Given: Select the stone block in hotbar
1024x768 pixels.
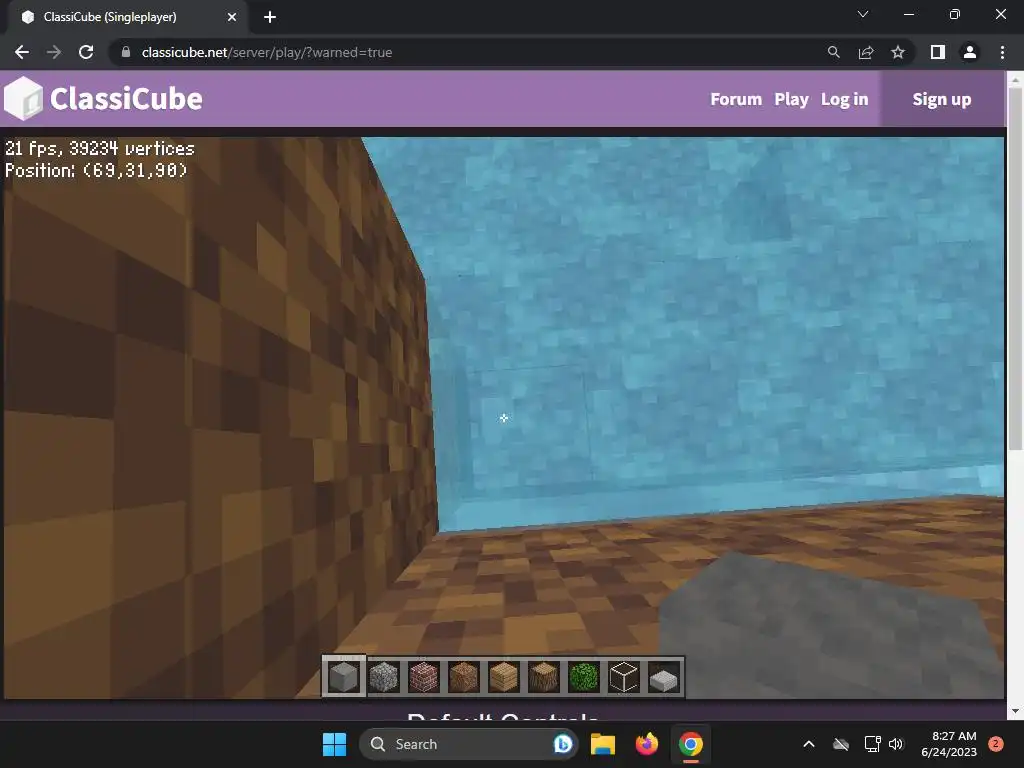Looking at the screenshot, I should pos(344,677).
